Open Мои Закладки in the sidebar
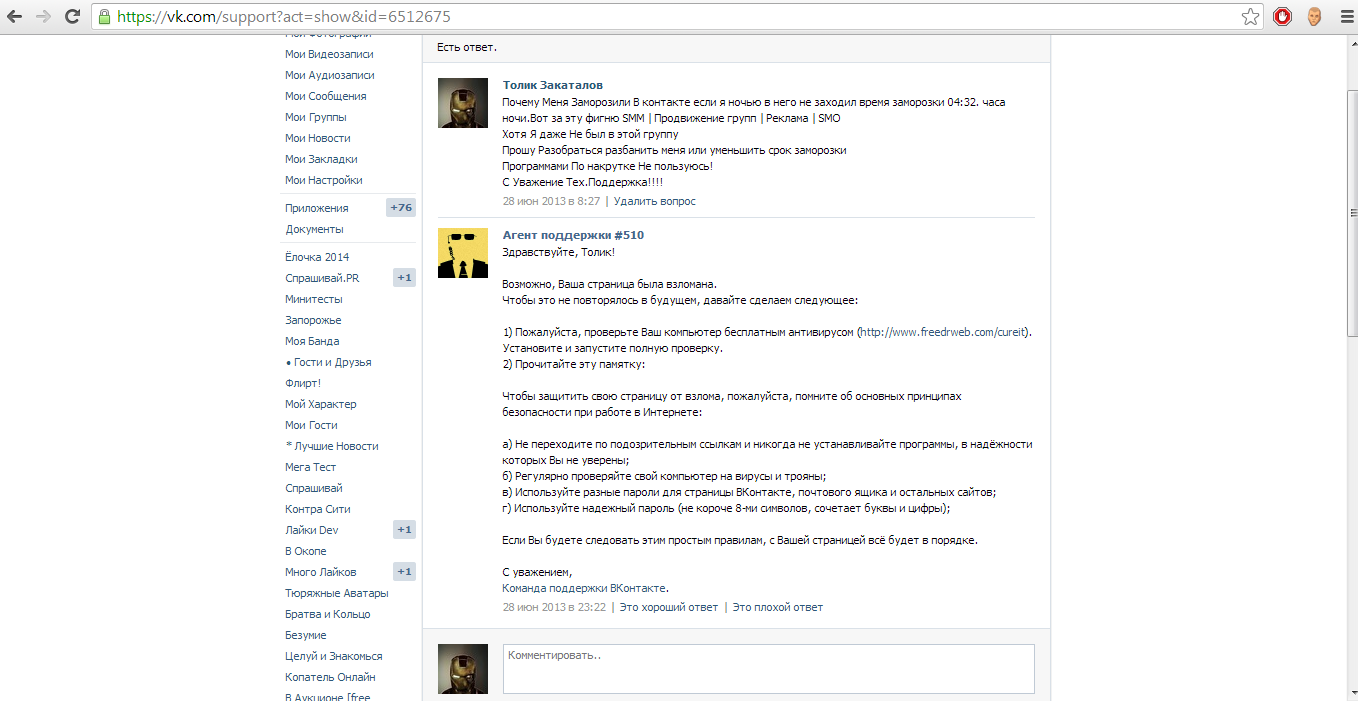 [x=321, y=159]
